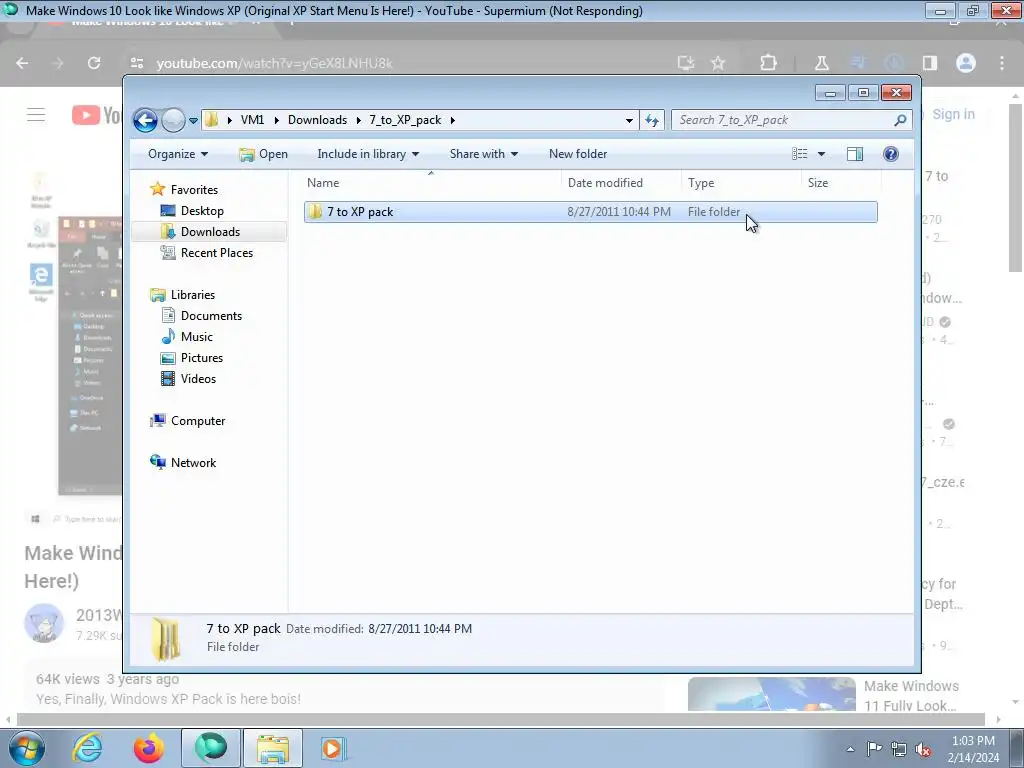Screen dimensions: 1024x768
Task: Sort by the Size column header
Action: pos(841,184)
